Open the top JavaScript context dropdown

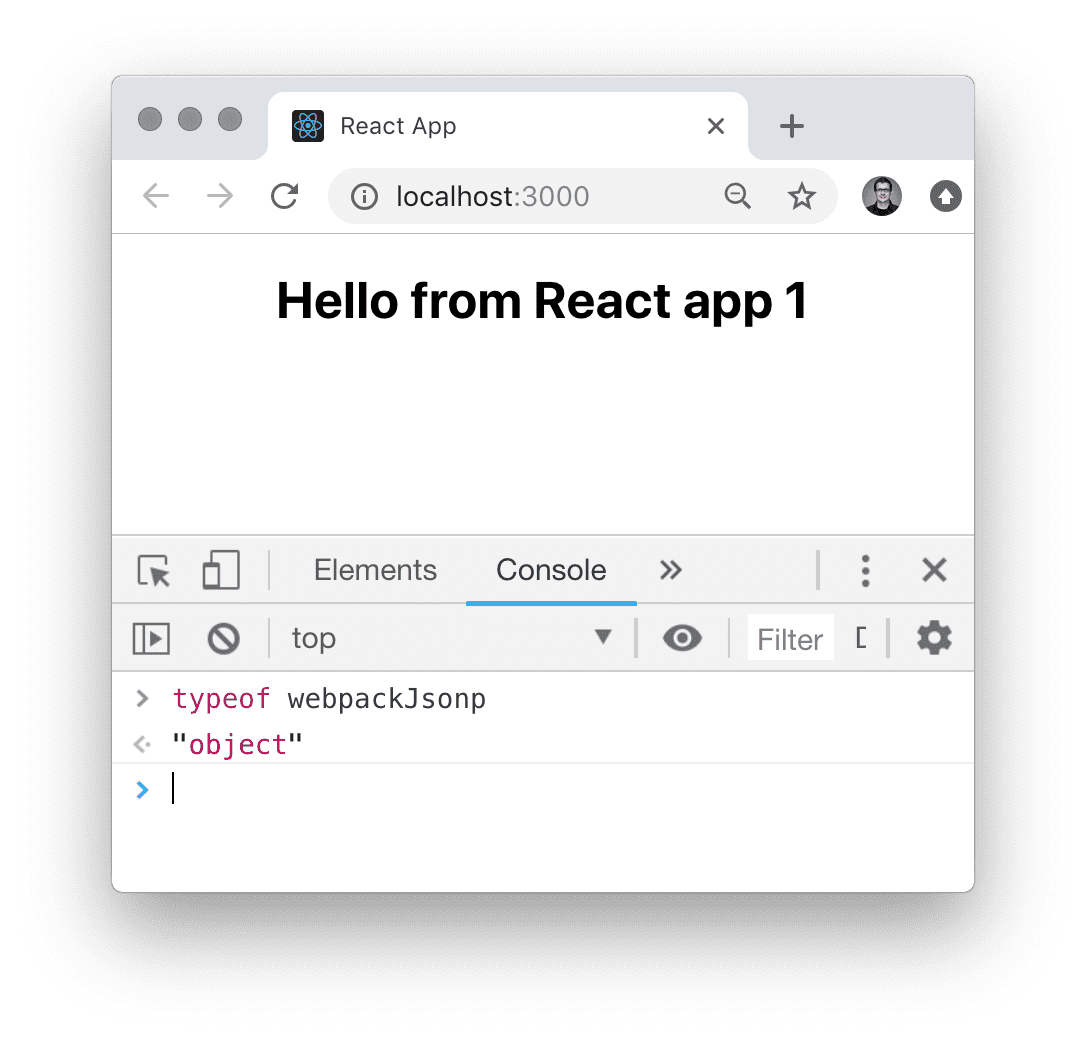click(x=450, y=638)
